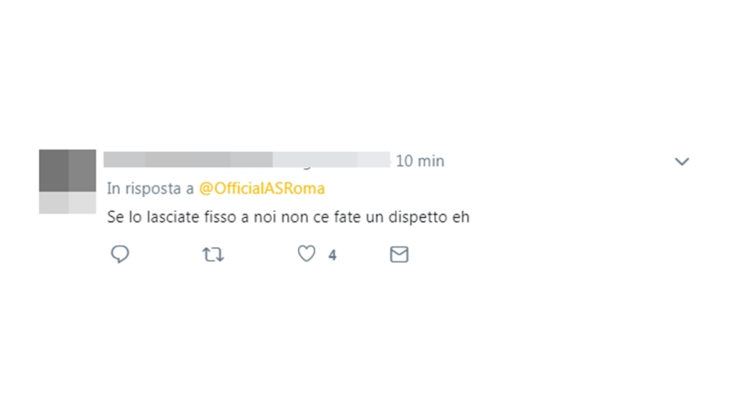Like the tweet with the heart icon
Screen dimensions: 736x409
pyautogui.click(x=307, y=254)
